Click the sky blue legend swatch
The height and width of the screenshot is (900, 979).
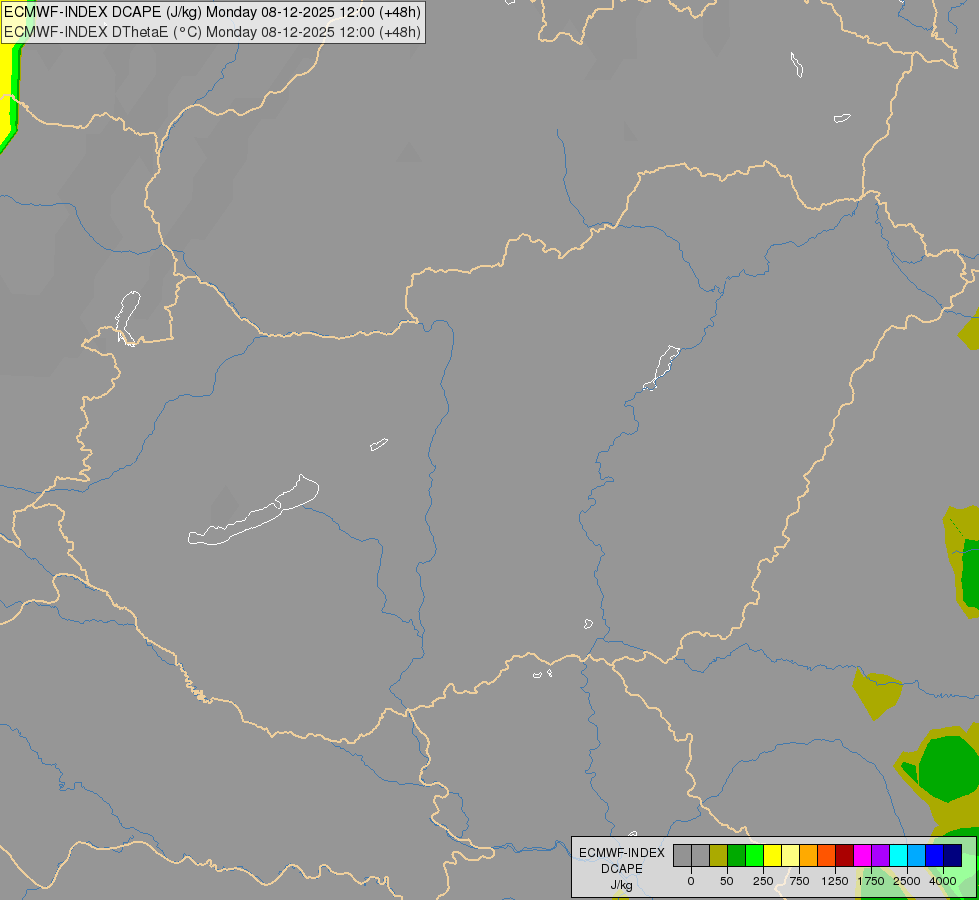917,856
